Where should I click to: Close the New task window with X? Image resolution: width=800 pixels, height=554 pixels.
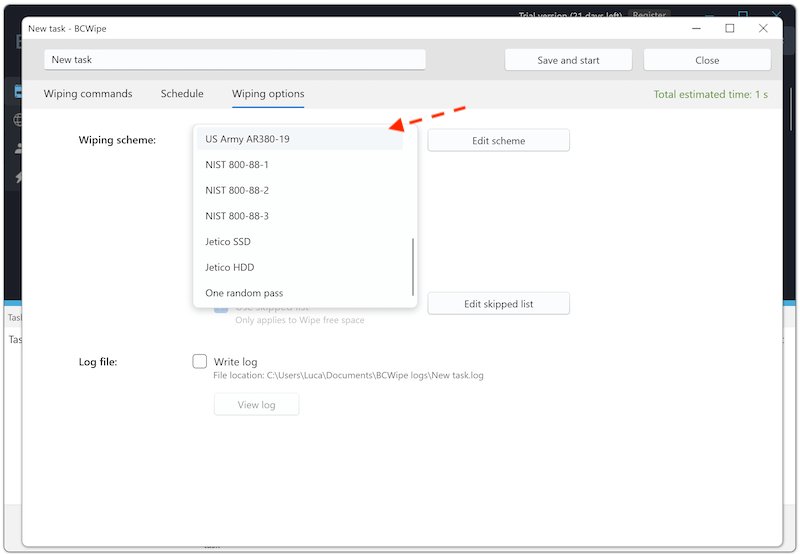[763, 29]
